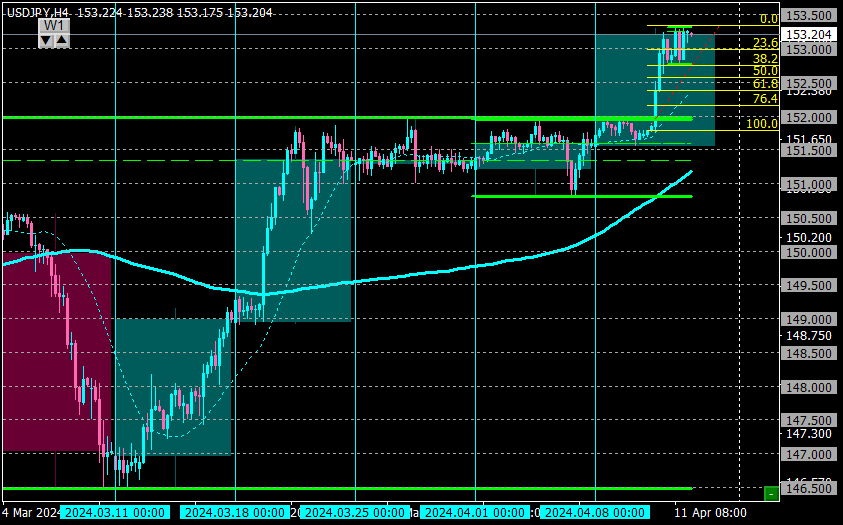Click the 11 Apr 08:00 time label
This screenshot has width=843, height=525.
tap(710, 513)
